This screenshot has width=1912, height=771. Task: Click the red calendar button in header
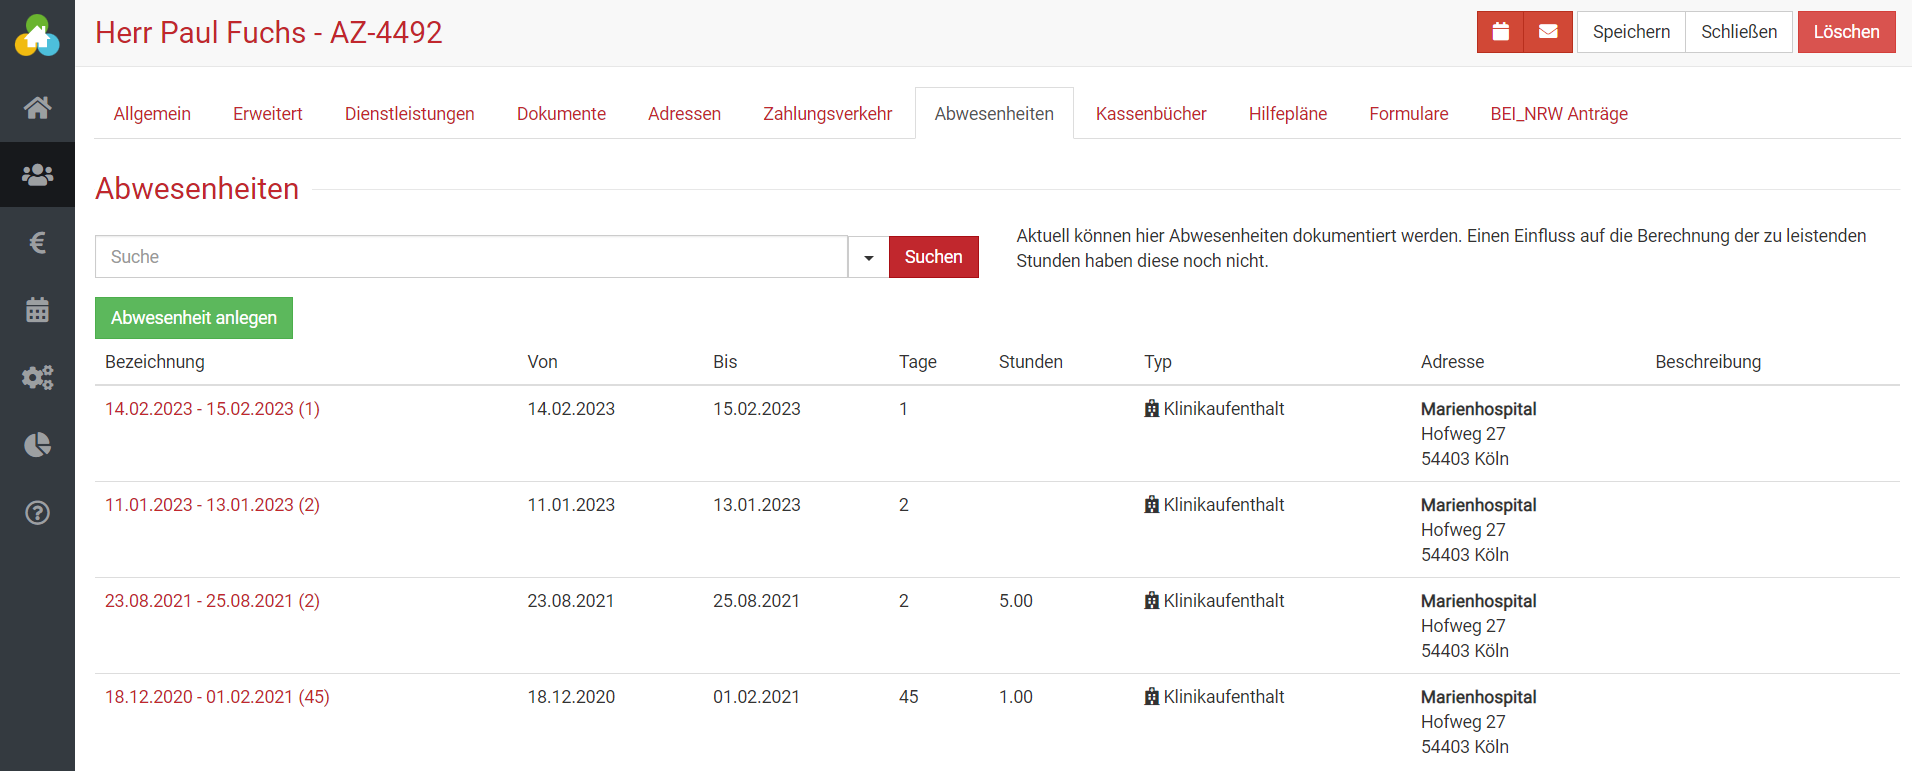pyautogui.click(x=1500, y=32)
